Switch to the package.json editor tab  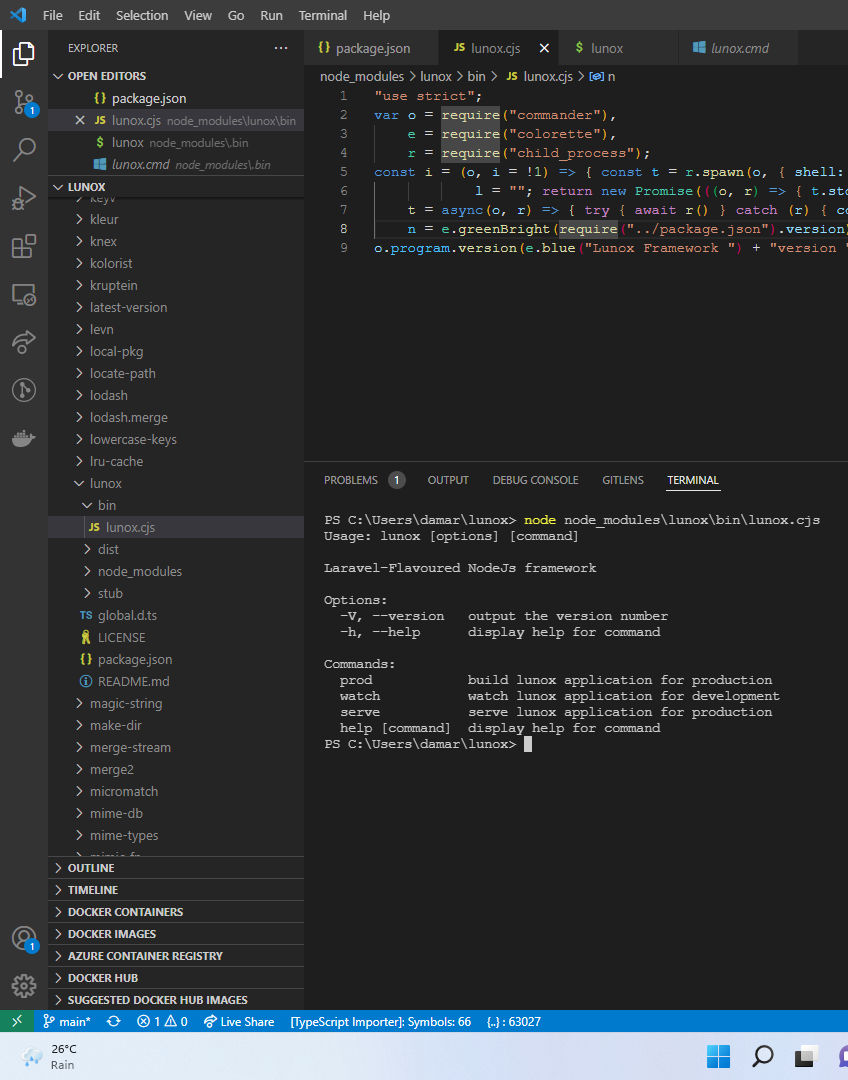click(371, 48)
